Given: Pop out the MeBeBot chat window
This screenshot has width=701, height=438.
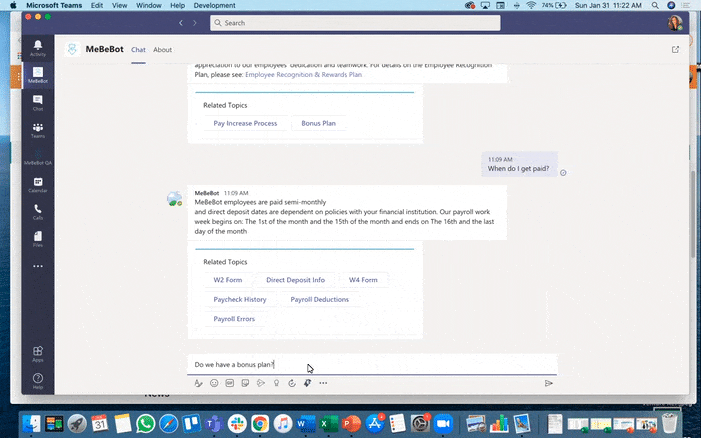Looking at the screenshot, I should coord(675,50).
